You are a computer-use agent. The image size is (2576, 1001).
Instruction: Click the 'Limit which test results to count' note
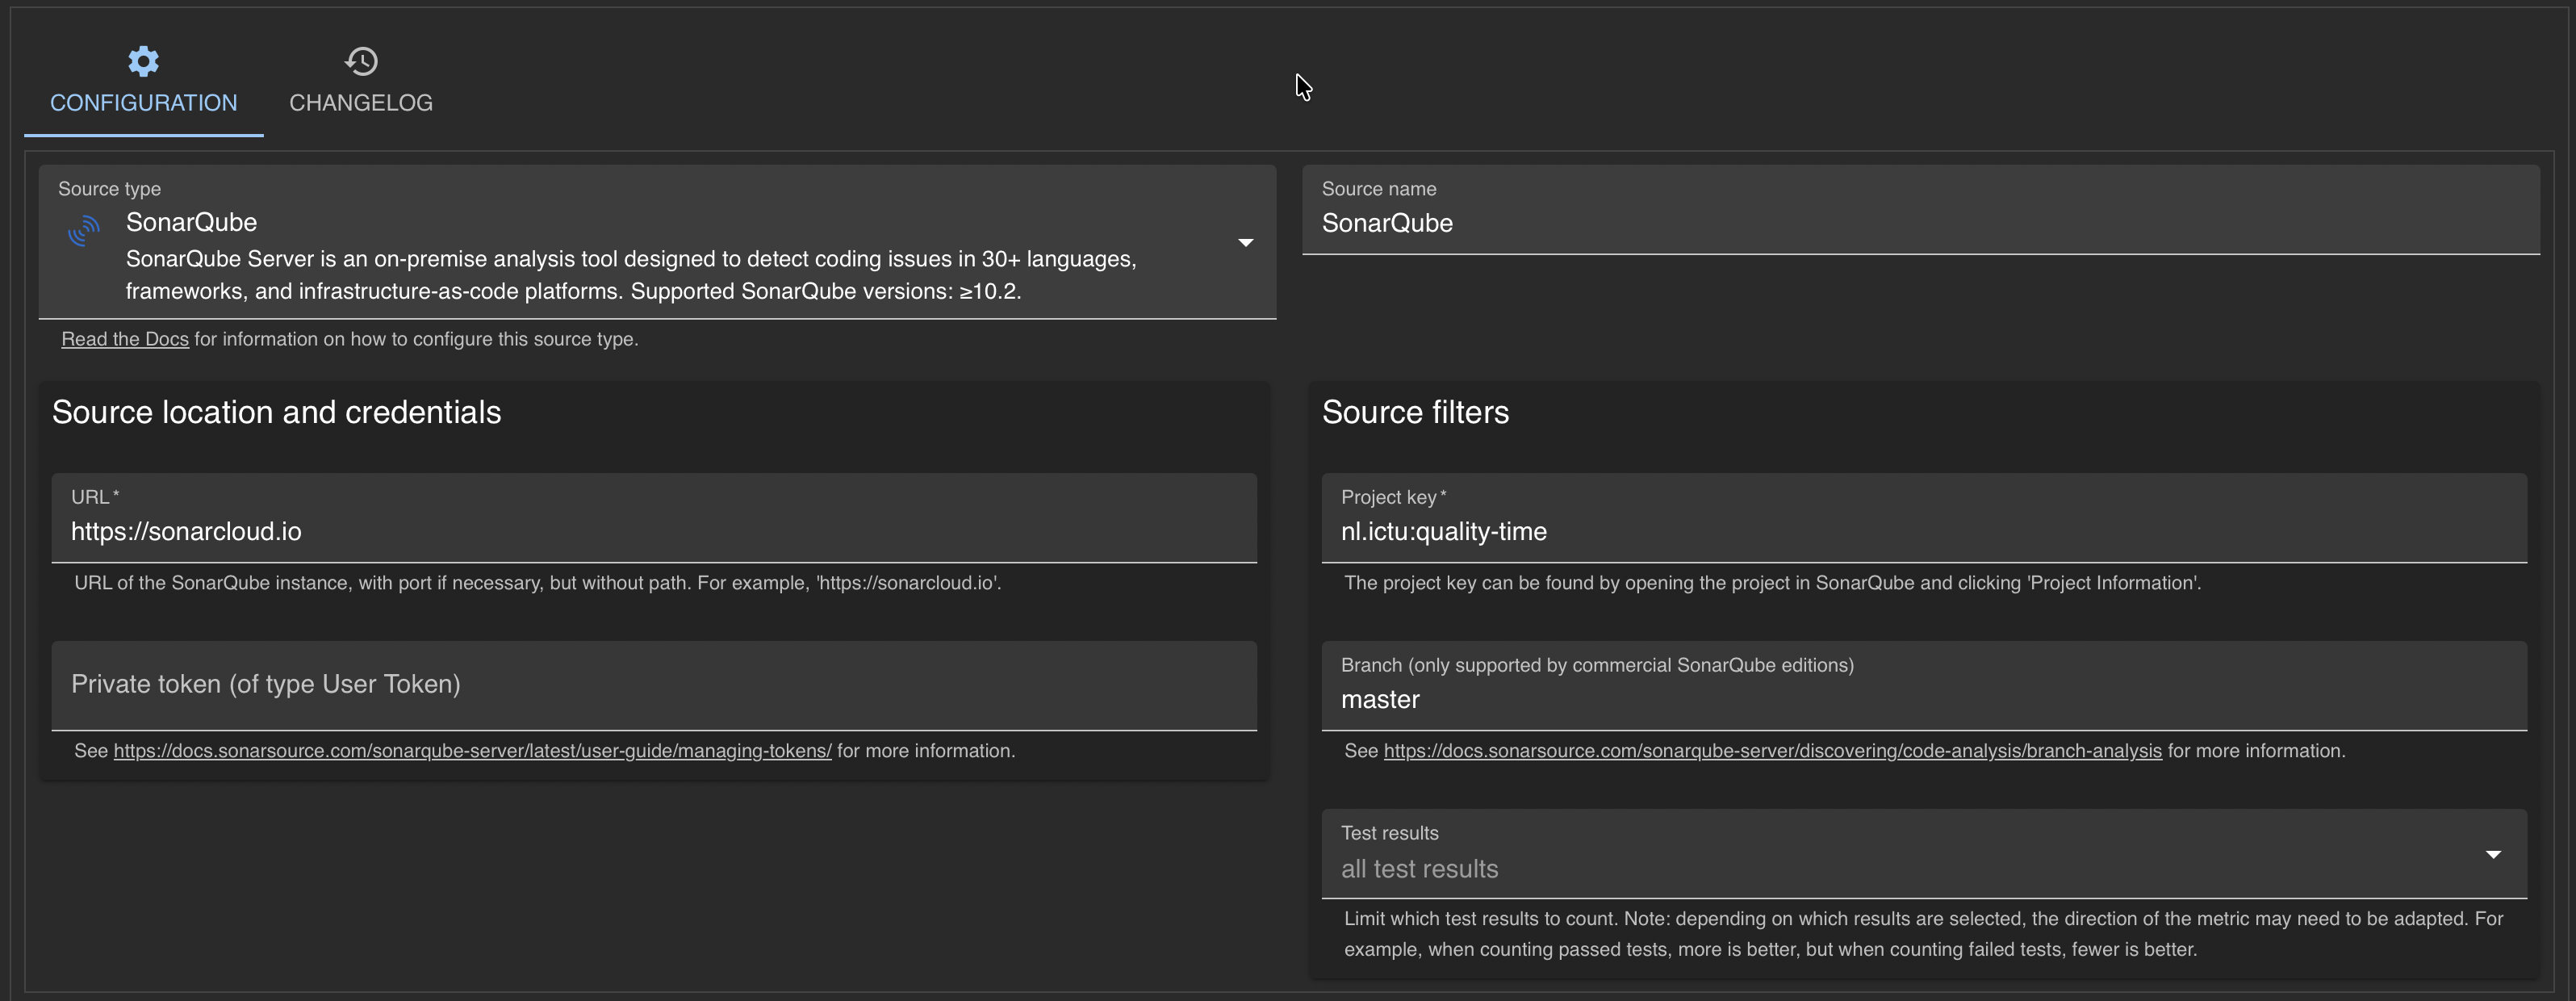(1924, 934)
